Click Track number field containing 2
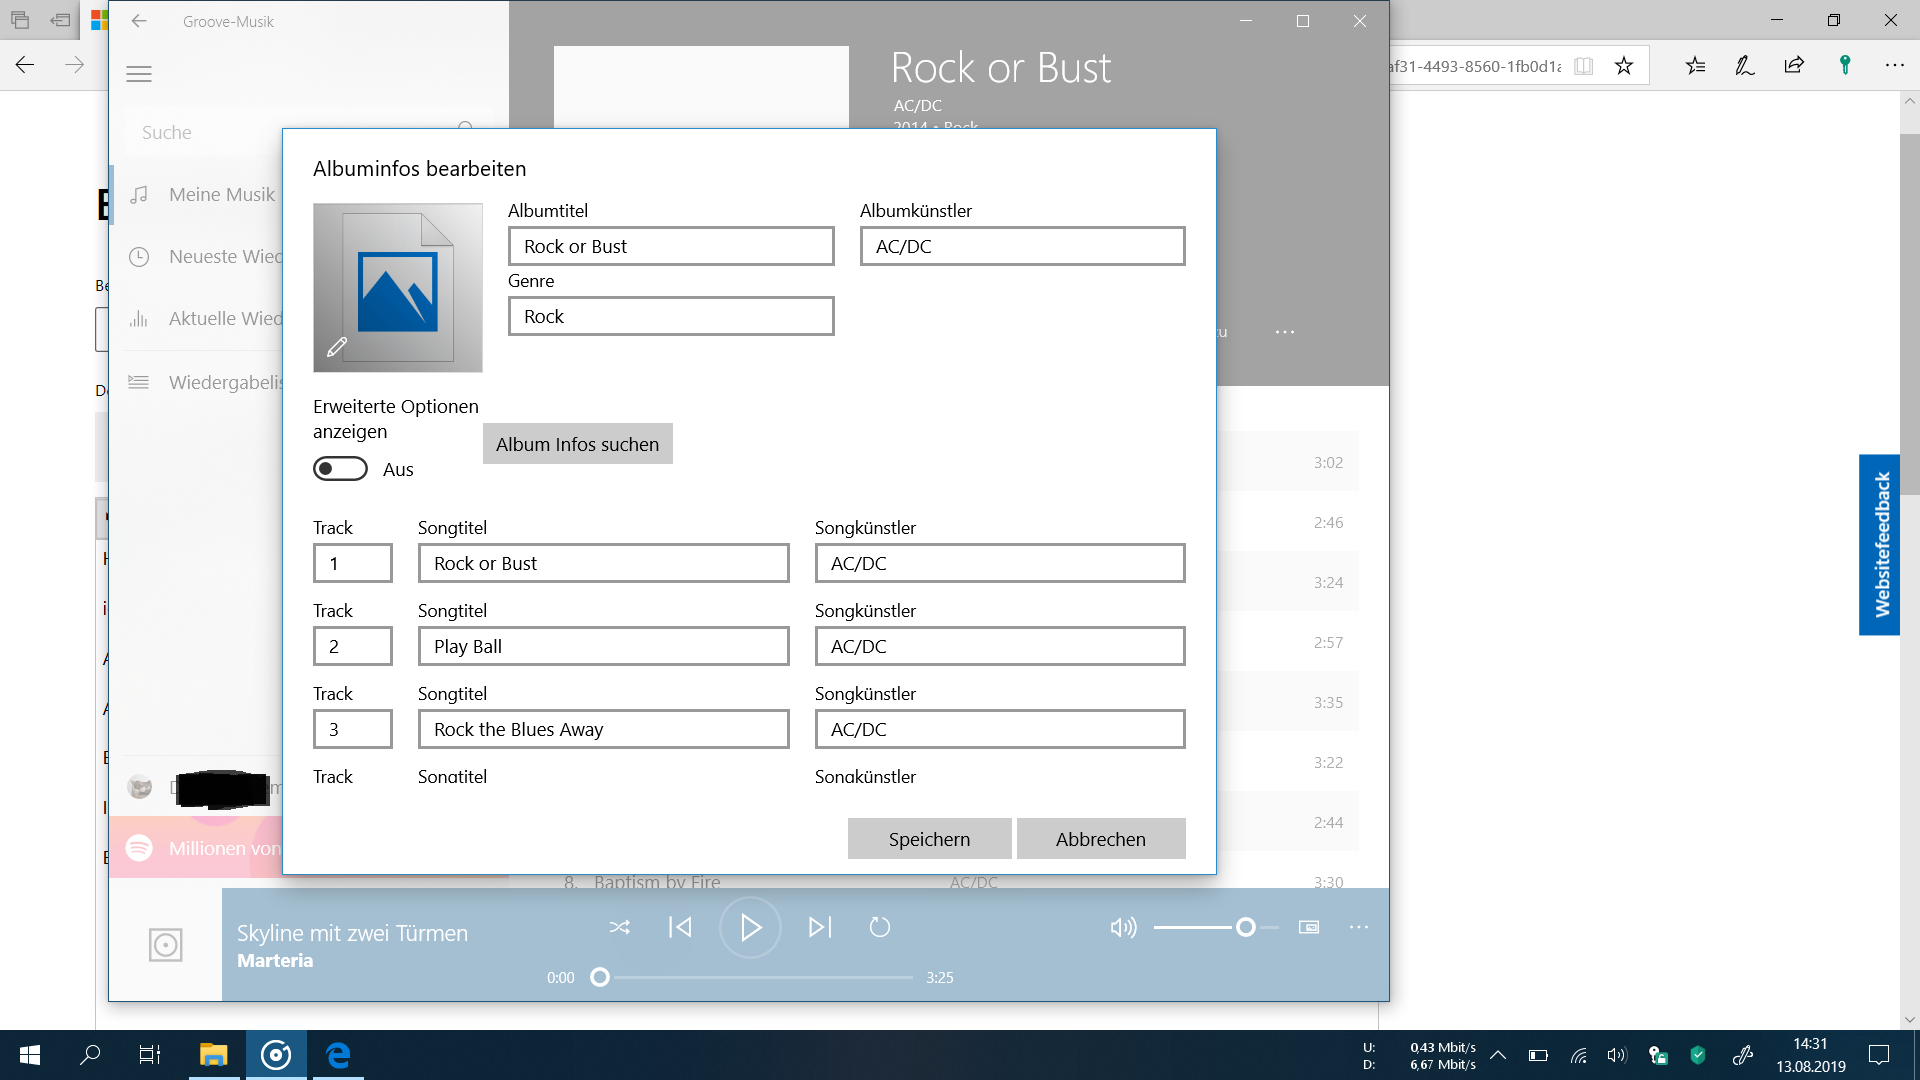1920x1080 pixels. [352, 646]
